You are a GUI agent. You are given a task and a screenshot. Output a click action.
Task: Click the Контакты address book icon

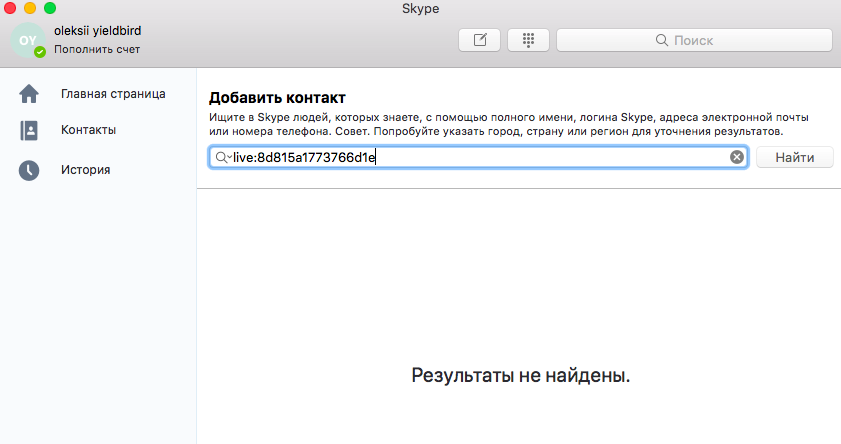tap(29, 130)
